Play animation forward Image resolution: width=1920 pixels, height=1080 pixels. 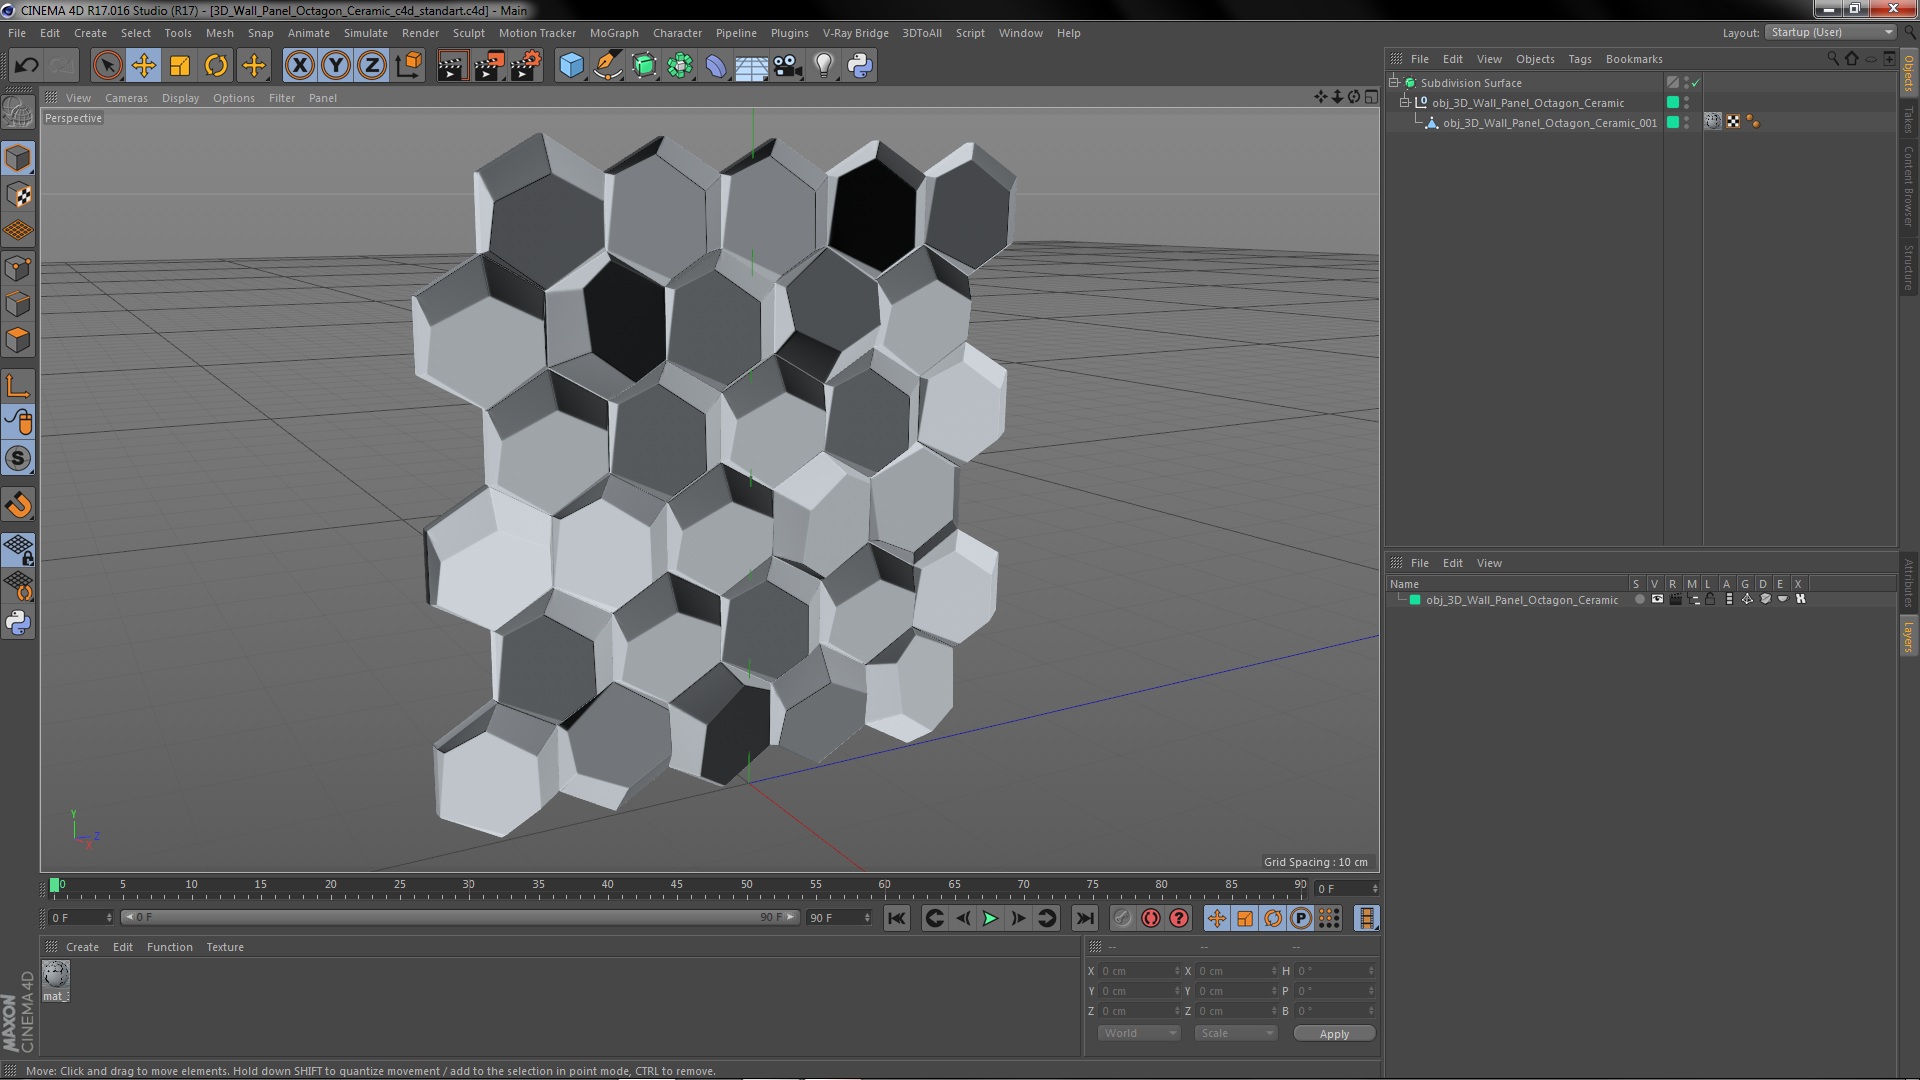pos(990,918)
